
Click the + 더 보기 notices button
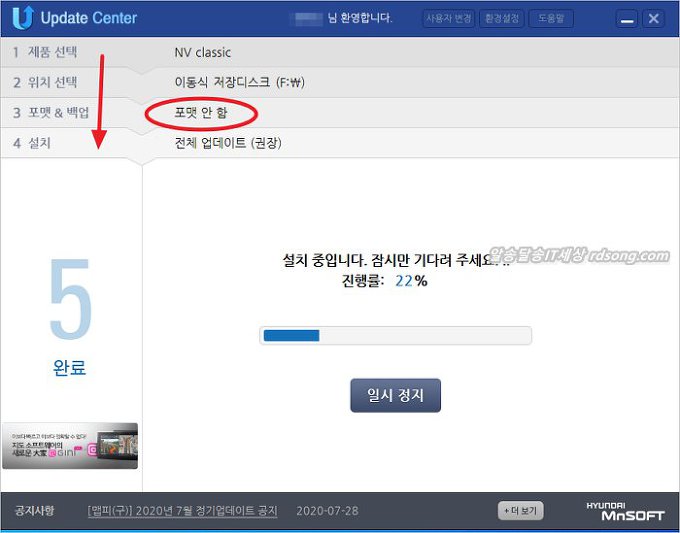coord(520,511)
